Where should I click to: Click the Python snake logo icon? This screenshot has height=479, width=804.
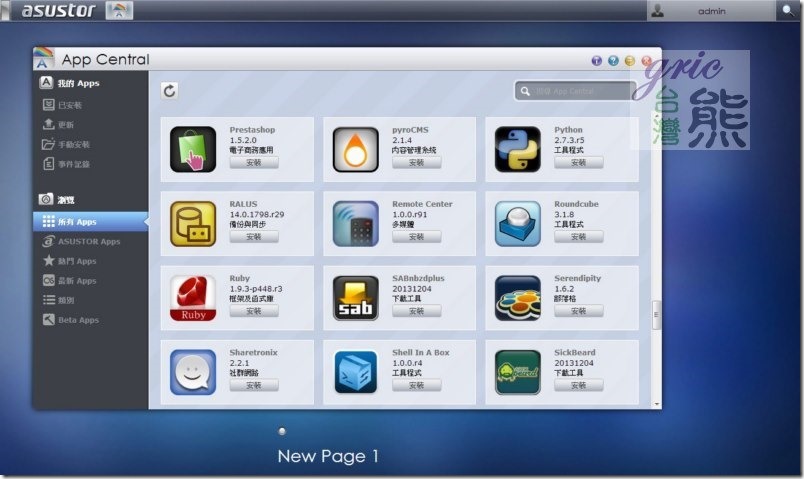coord(518,149)
